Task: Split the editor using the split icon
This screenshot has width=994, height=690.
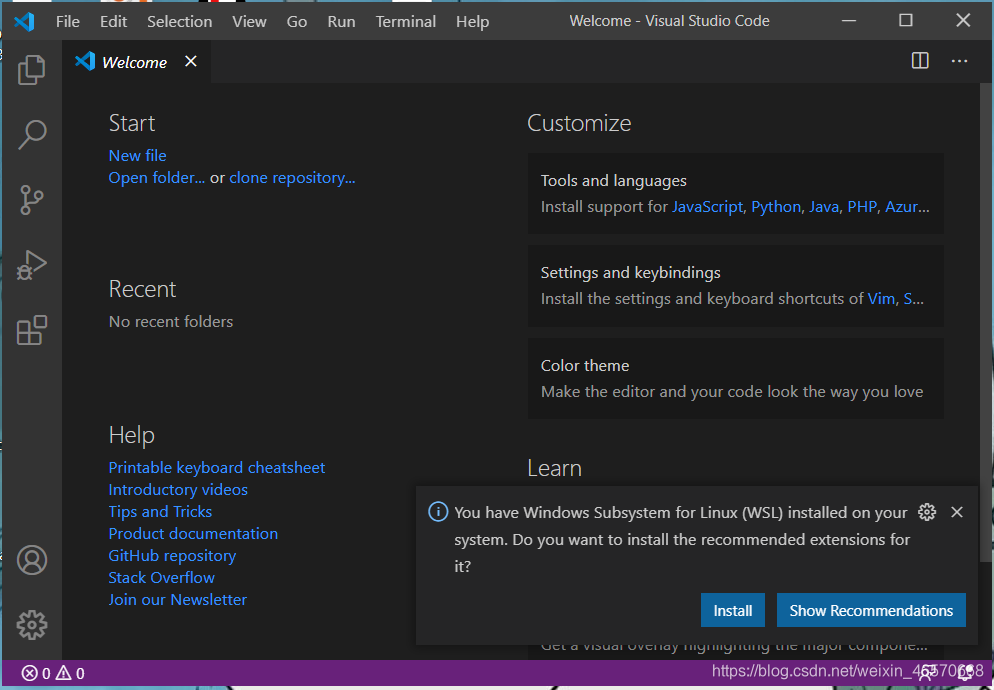Action: coord(919,60)
